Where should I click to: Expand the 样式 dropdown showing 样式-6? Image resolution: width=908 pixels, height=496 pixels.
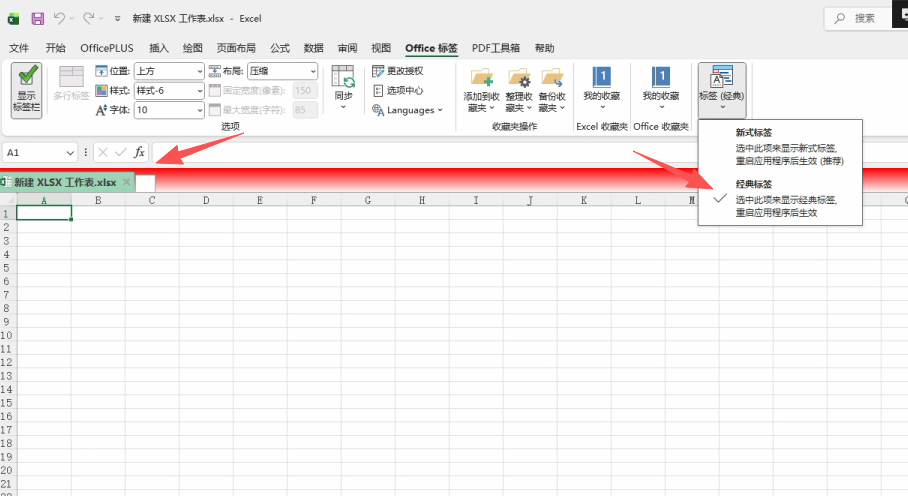169,91
